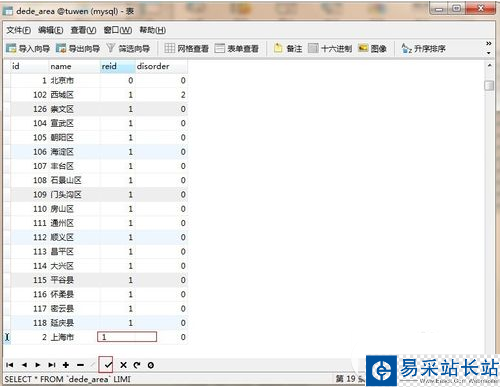Select the reid column header

[x=117, y=66]
